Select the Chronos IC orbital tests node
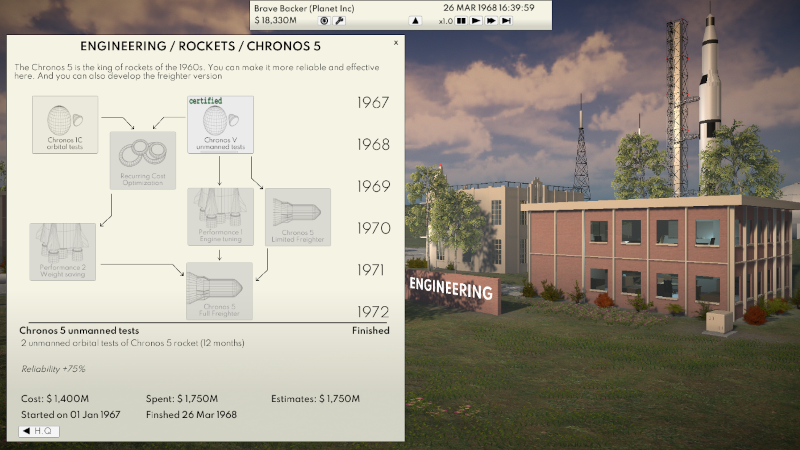This screenshot has height=450, width=800. (x=64, y=124)
